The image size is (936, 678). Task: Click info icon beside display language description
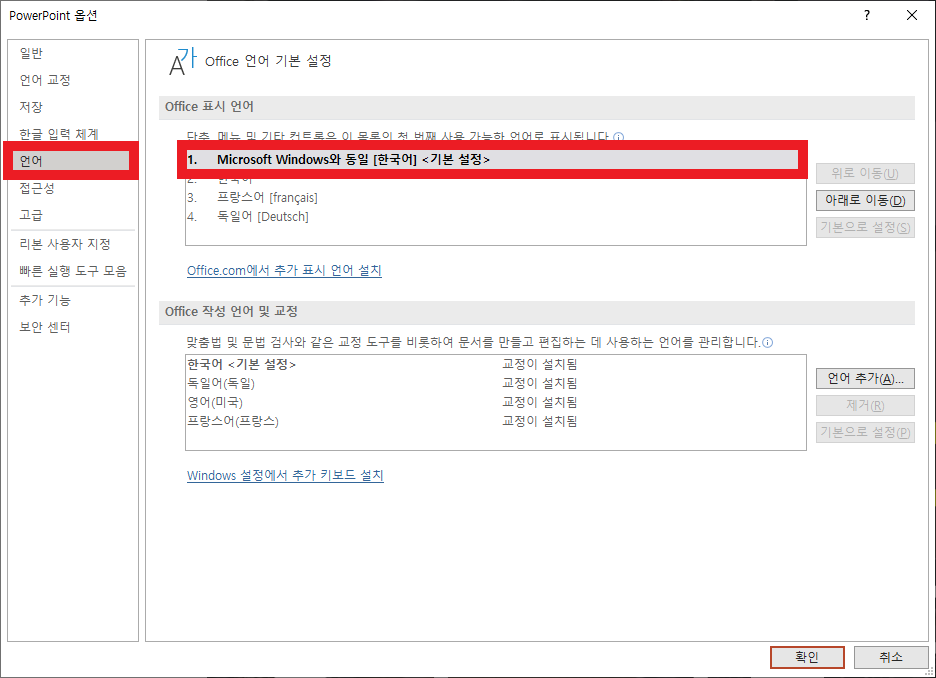point(618,137)
